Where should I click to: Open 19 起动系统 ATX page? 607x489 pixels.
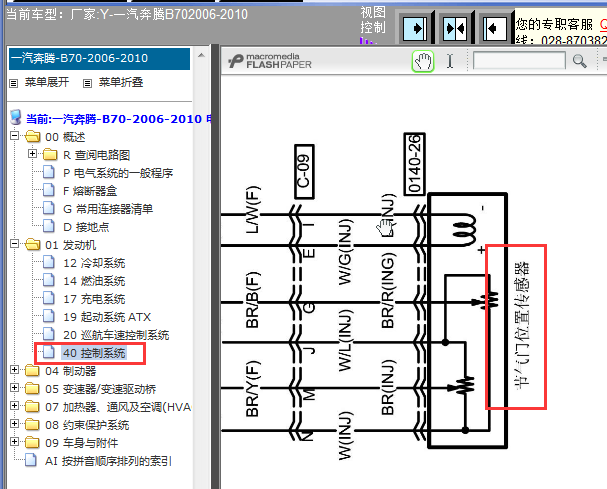pyautogui.click(x=107, y=317)
